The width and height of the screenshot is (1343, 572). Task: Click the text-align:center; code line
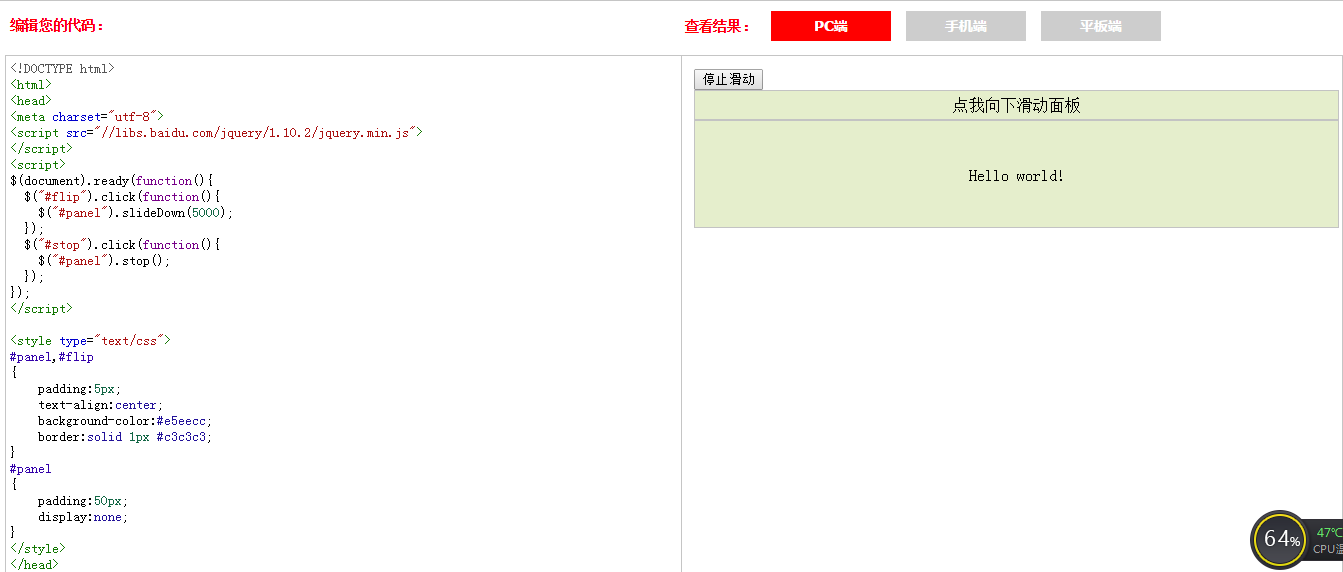[101, 405]
